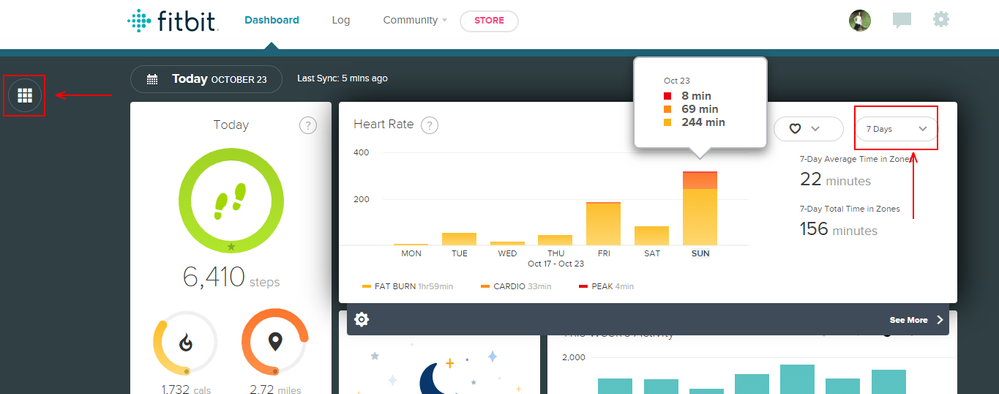
Task: Open the messages chat bubble icon
Action: (902, 20)
